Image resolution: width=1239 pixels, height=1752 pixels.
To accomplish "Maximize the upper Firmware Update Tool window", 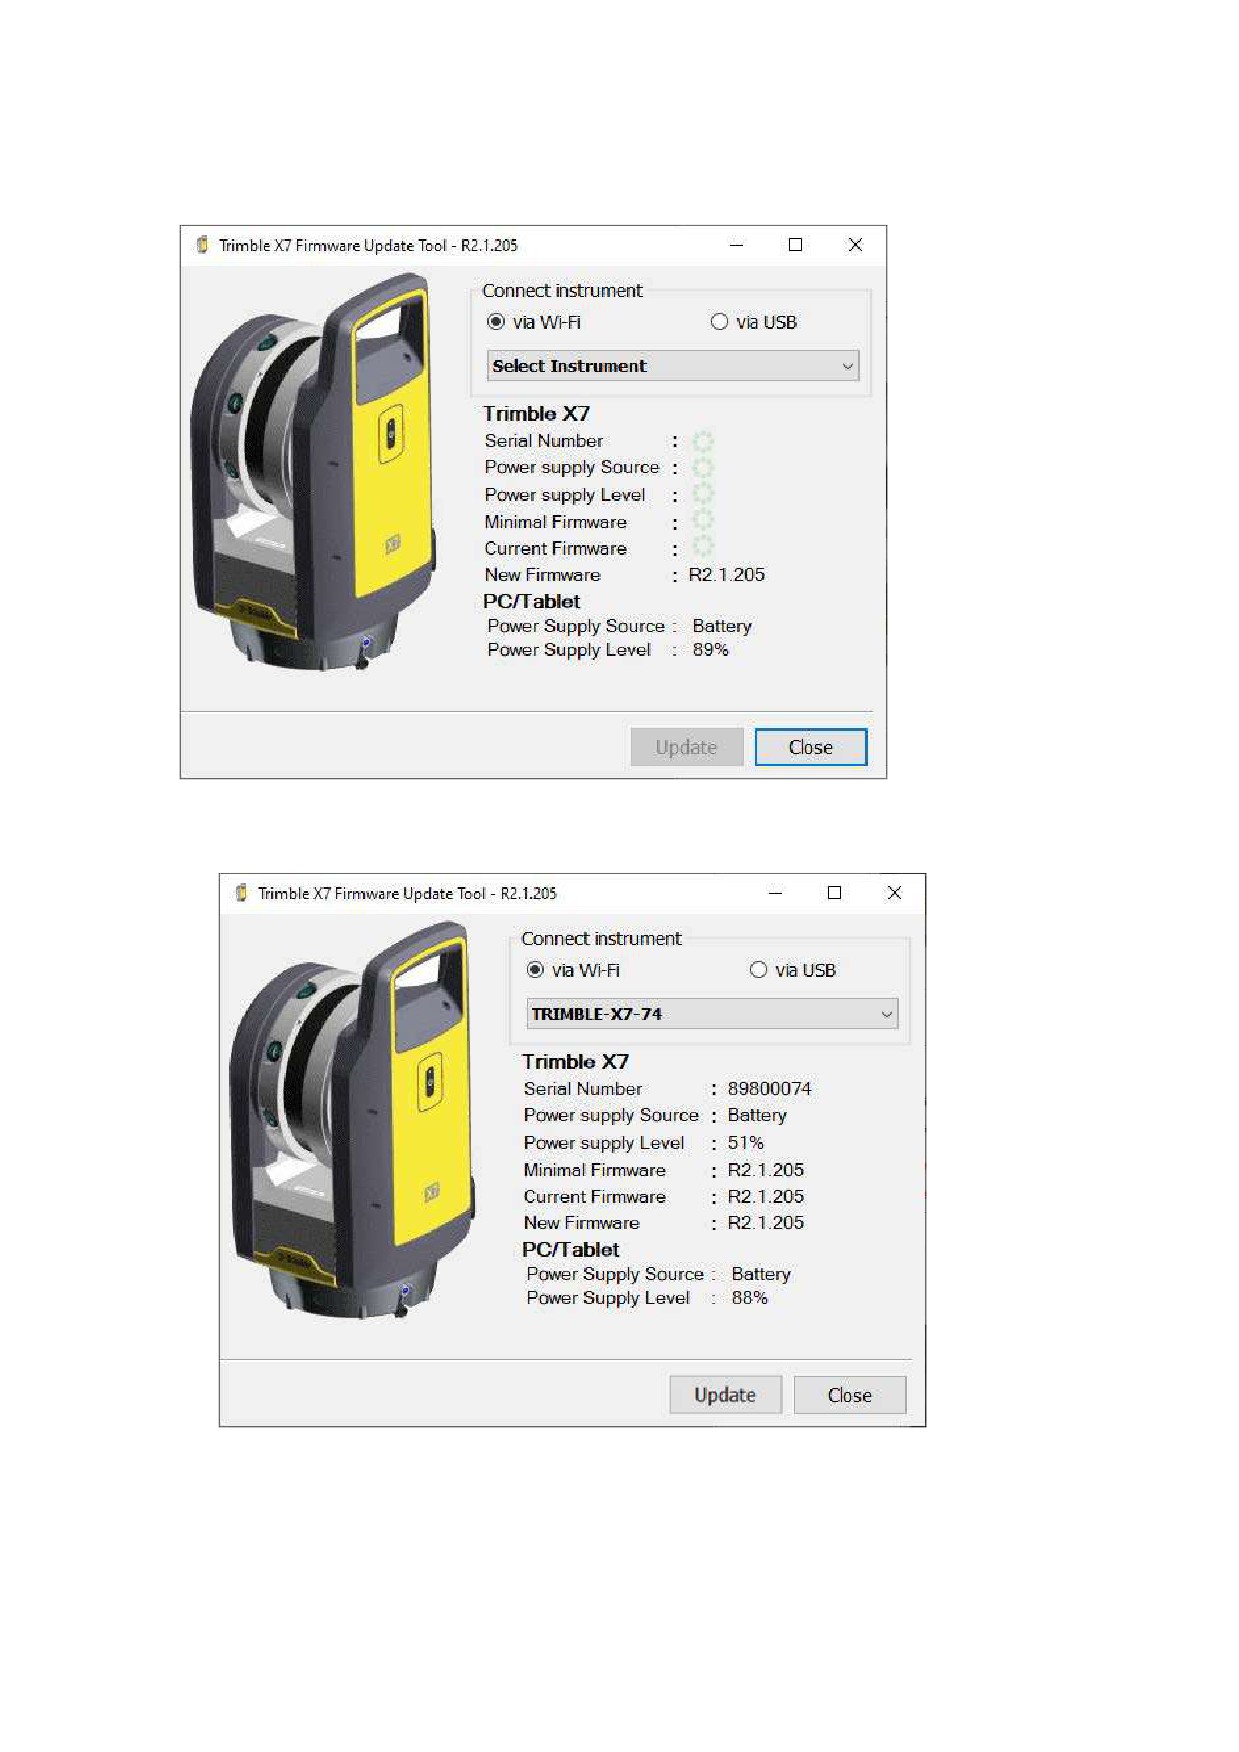I will 796,245.
